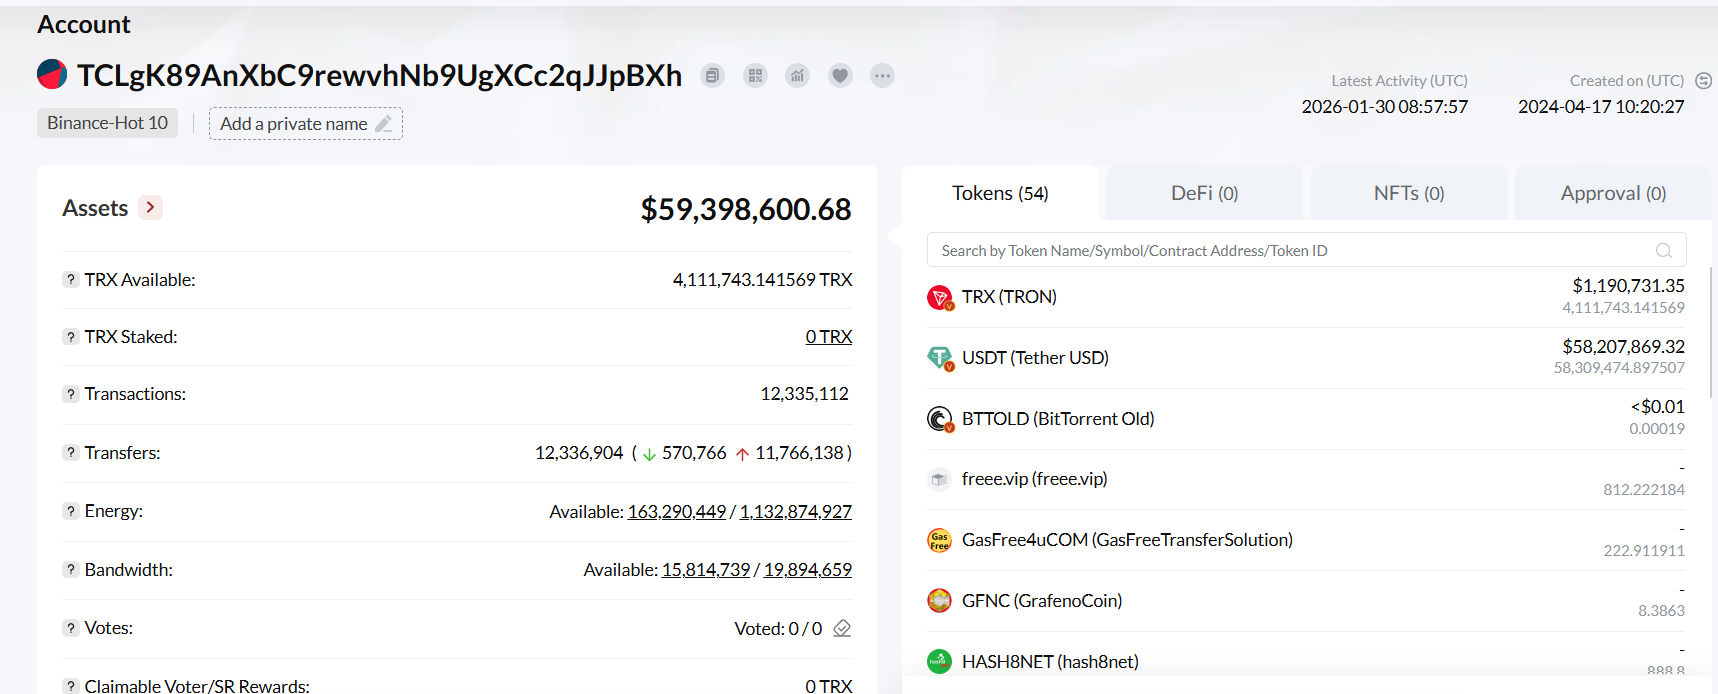Click the pencil edit icon for private name
The width and height of the screenshot is (1718, 694).
pyautogui.click(x=384, y=124)
